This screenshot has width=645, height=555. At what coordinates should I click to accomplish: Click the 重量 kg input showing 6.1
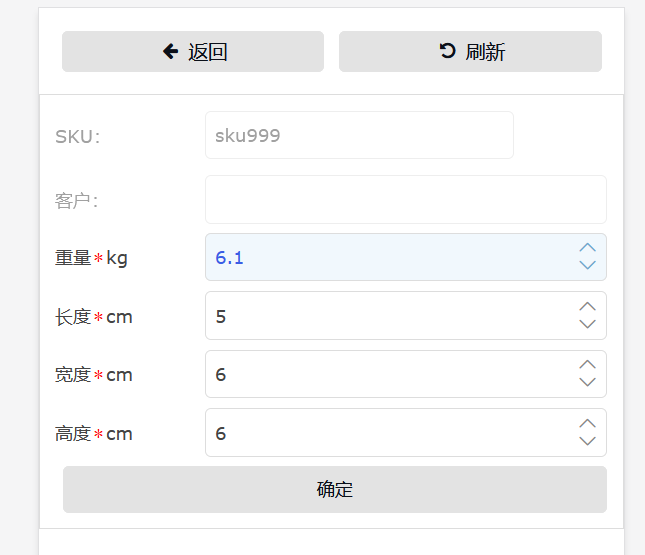coord(406,257)
